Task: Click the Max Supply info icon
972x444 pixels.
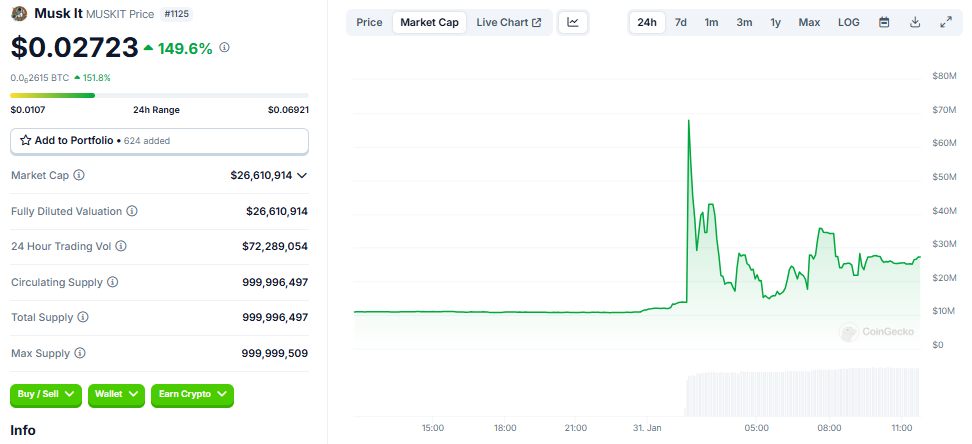Action: click(x=80, y=353)
